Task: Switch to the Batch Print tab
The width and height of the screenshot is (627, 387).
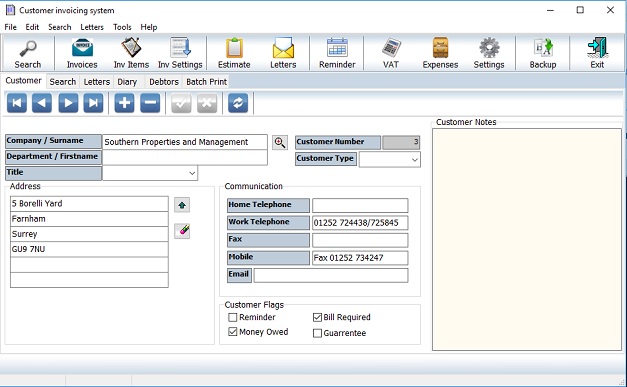Action: pos(206,82)
